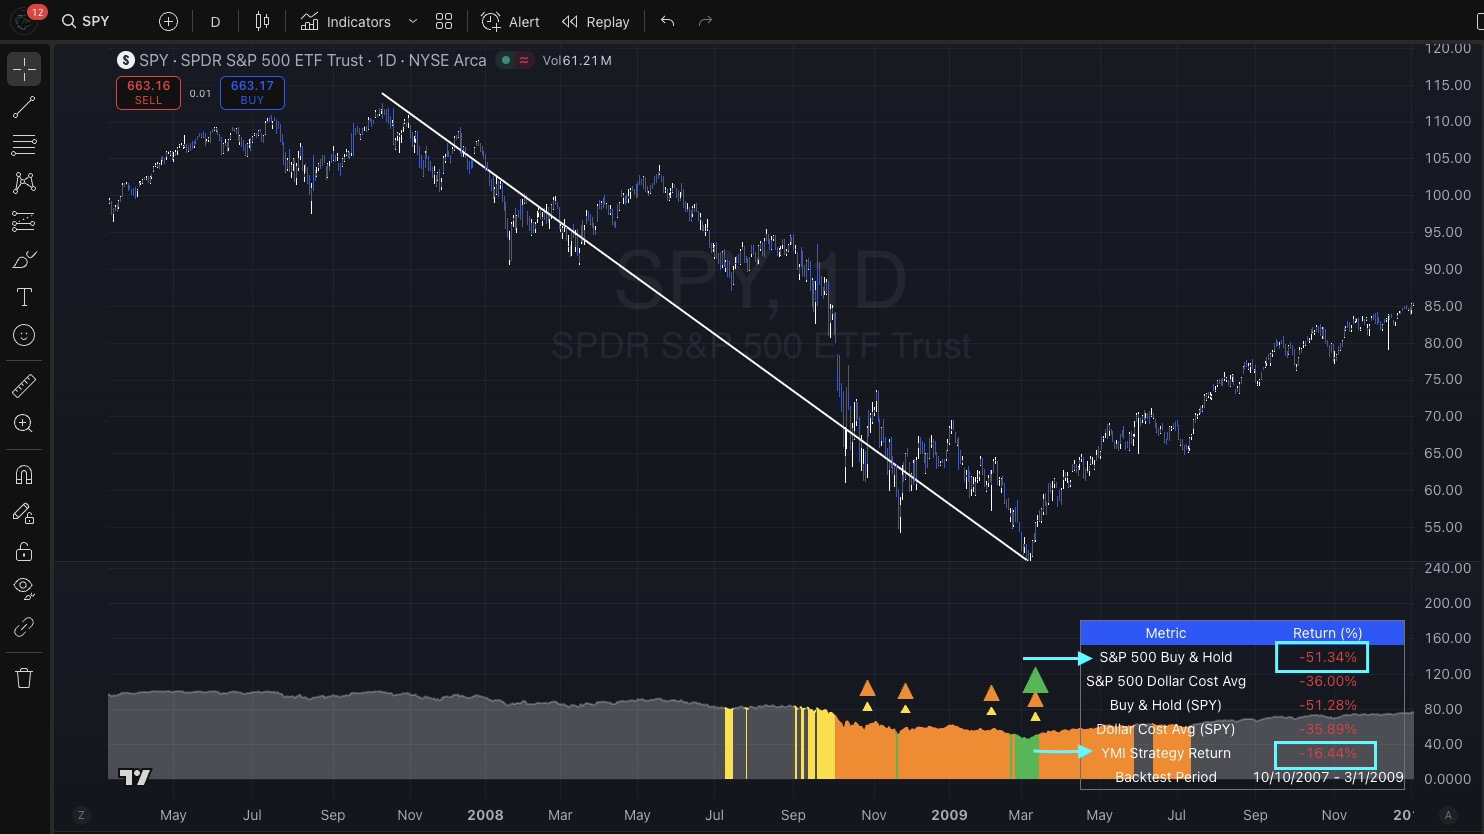1484x834 pixels.
Task: Toggle stay in drawing mode
Action: coord(24,513)
